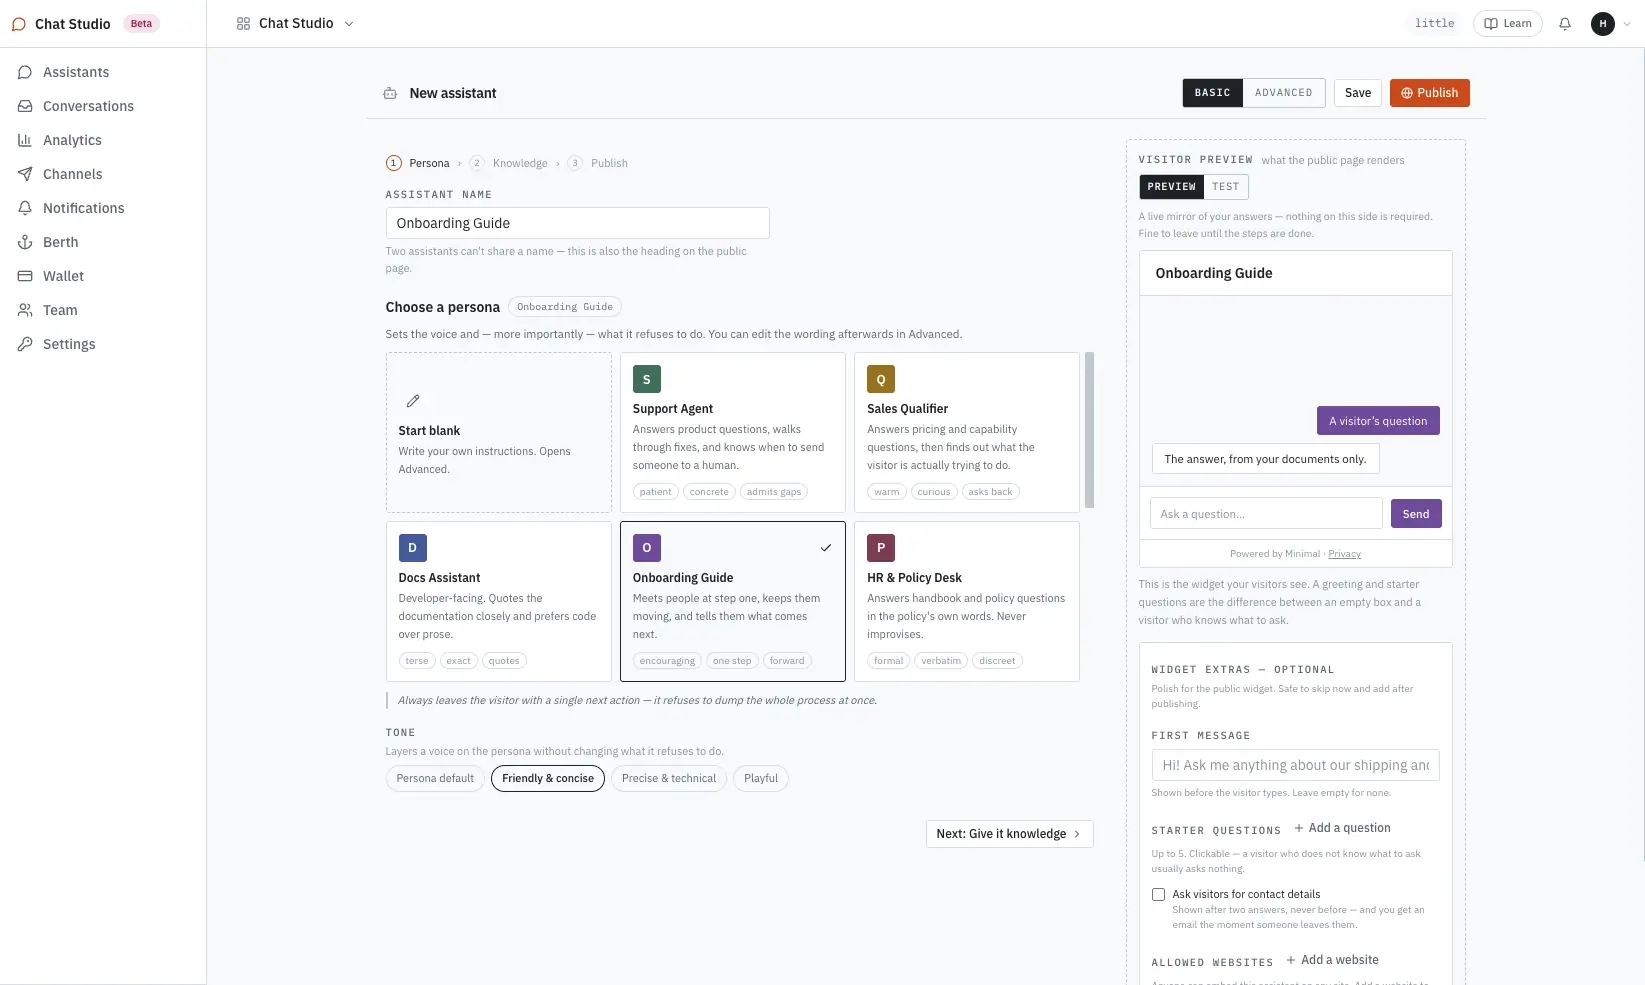Click the Send button in the preview
This screenshot has width=1645, height=985.
(x=1416, y=514)
